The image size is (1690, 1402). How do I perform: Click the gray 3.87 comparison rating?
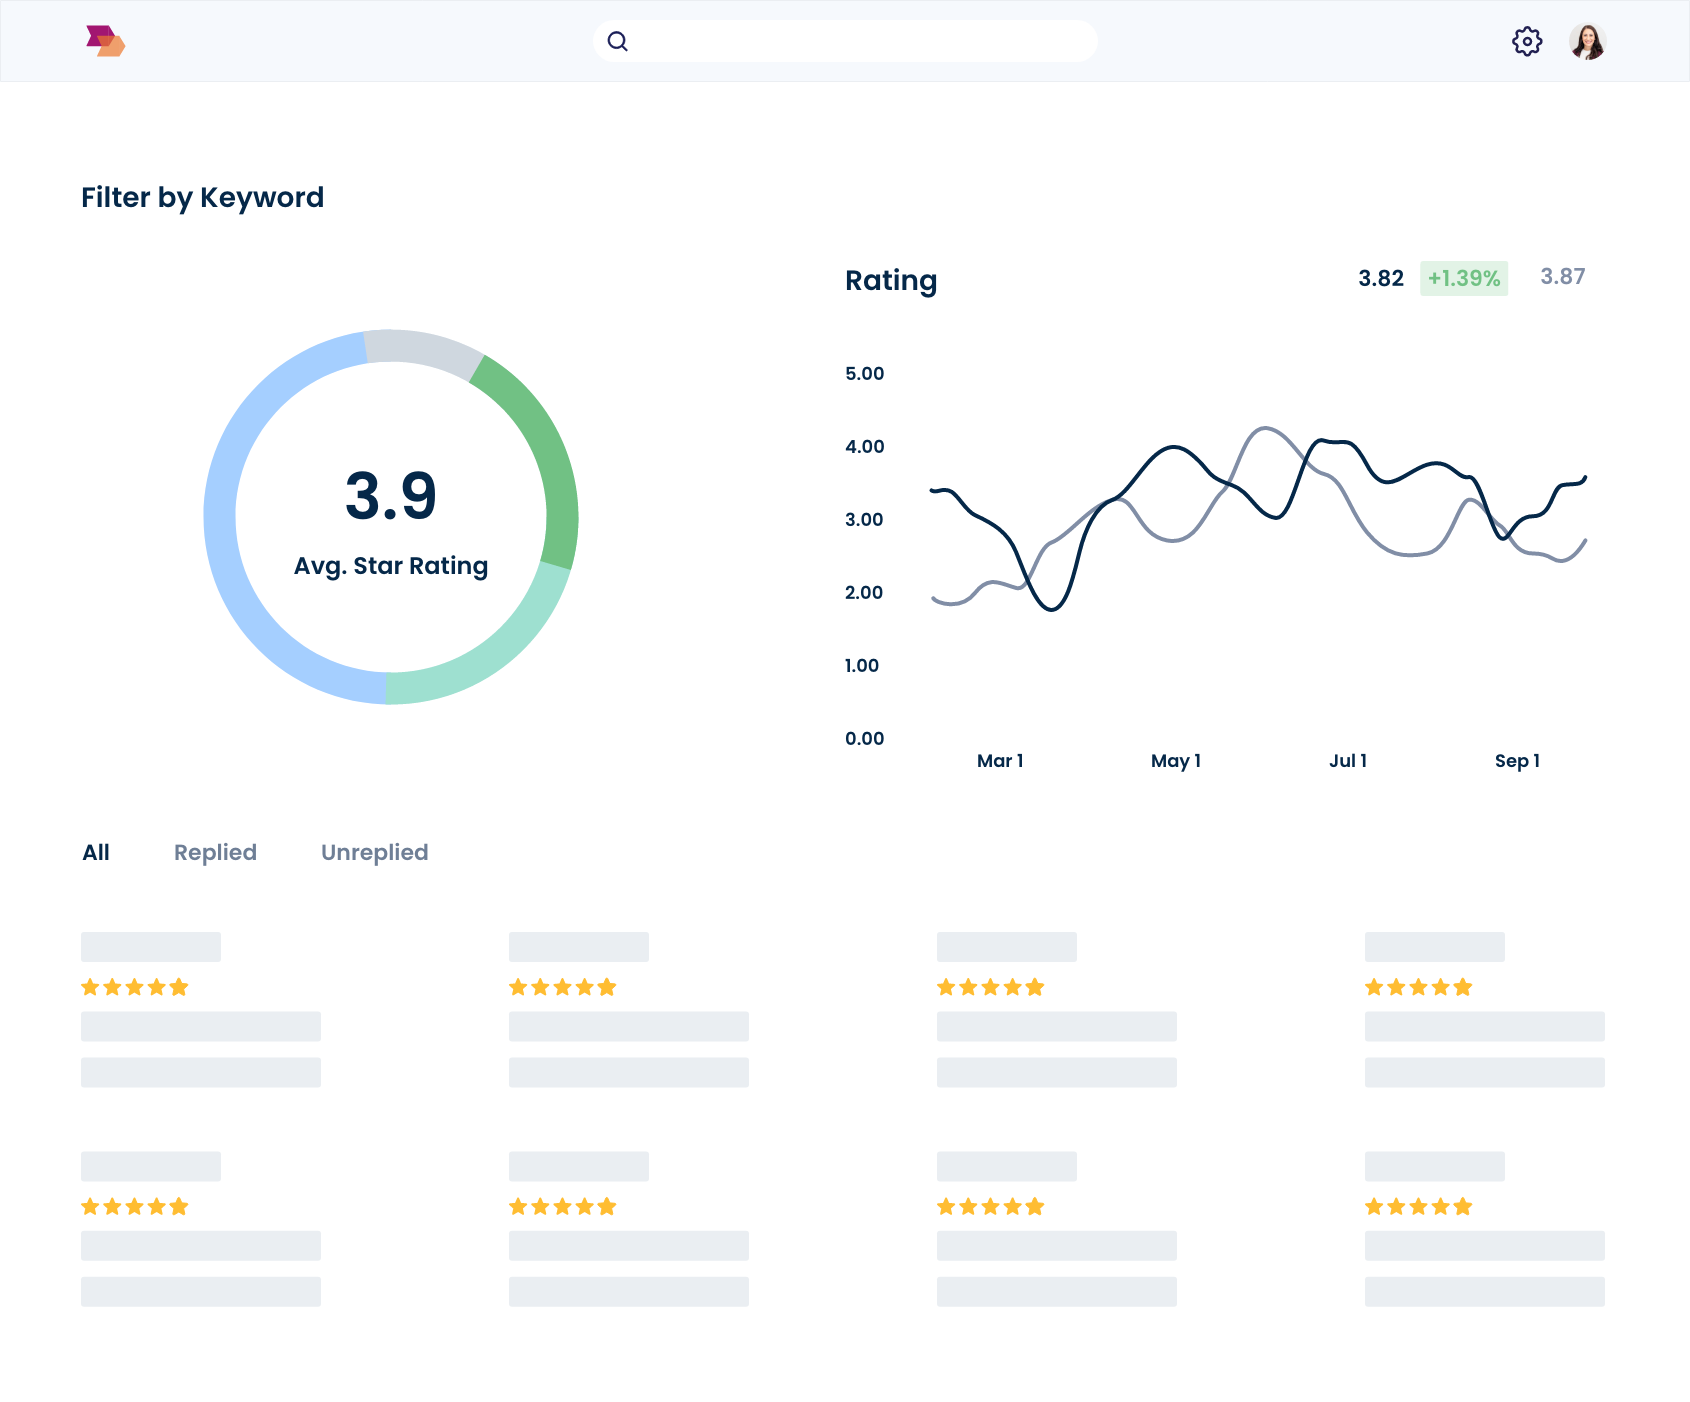pos(1562,276)
